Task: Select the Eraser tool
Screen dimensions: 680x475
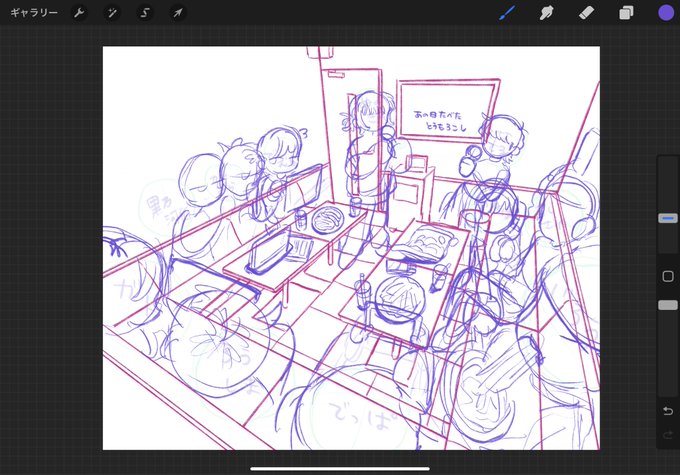Action: [x=586, y=13]
